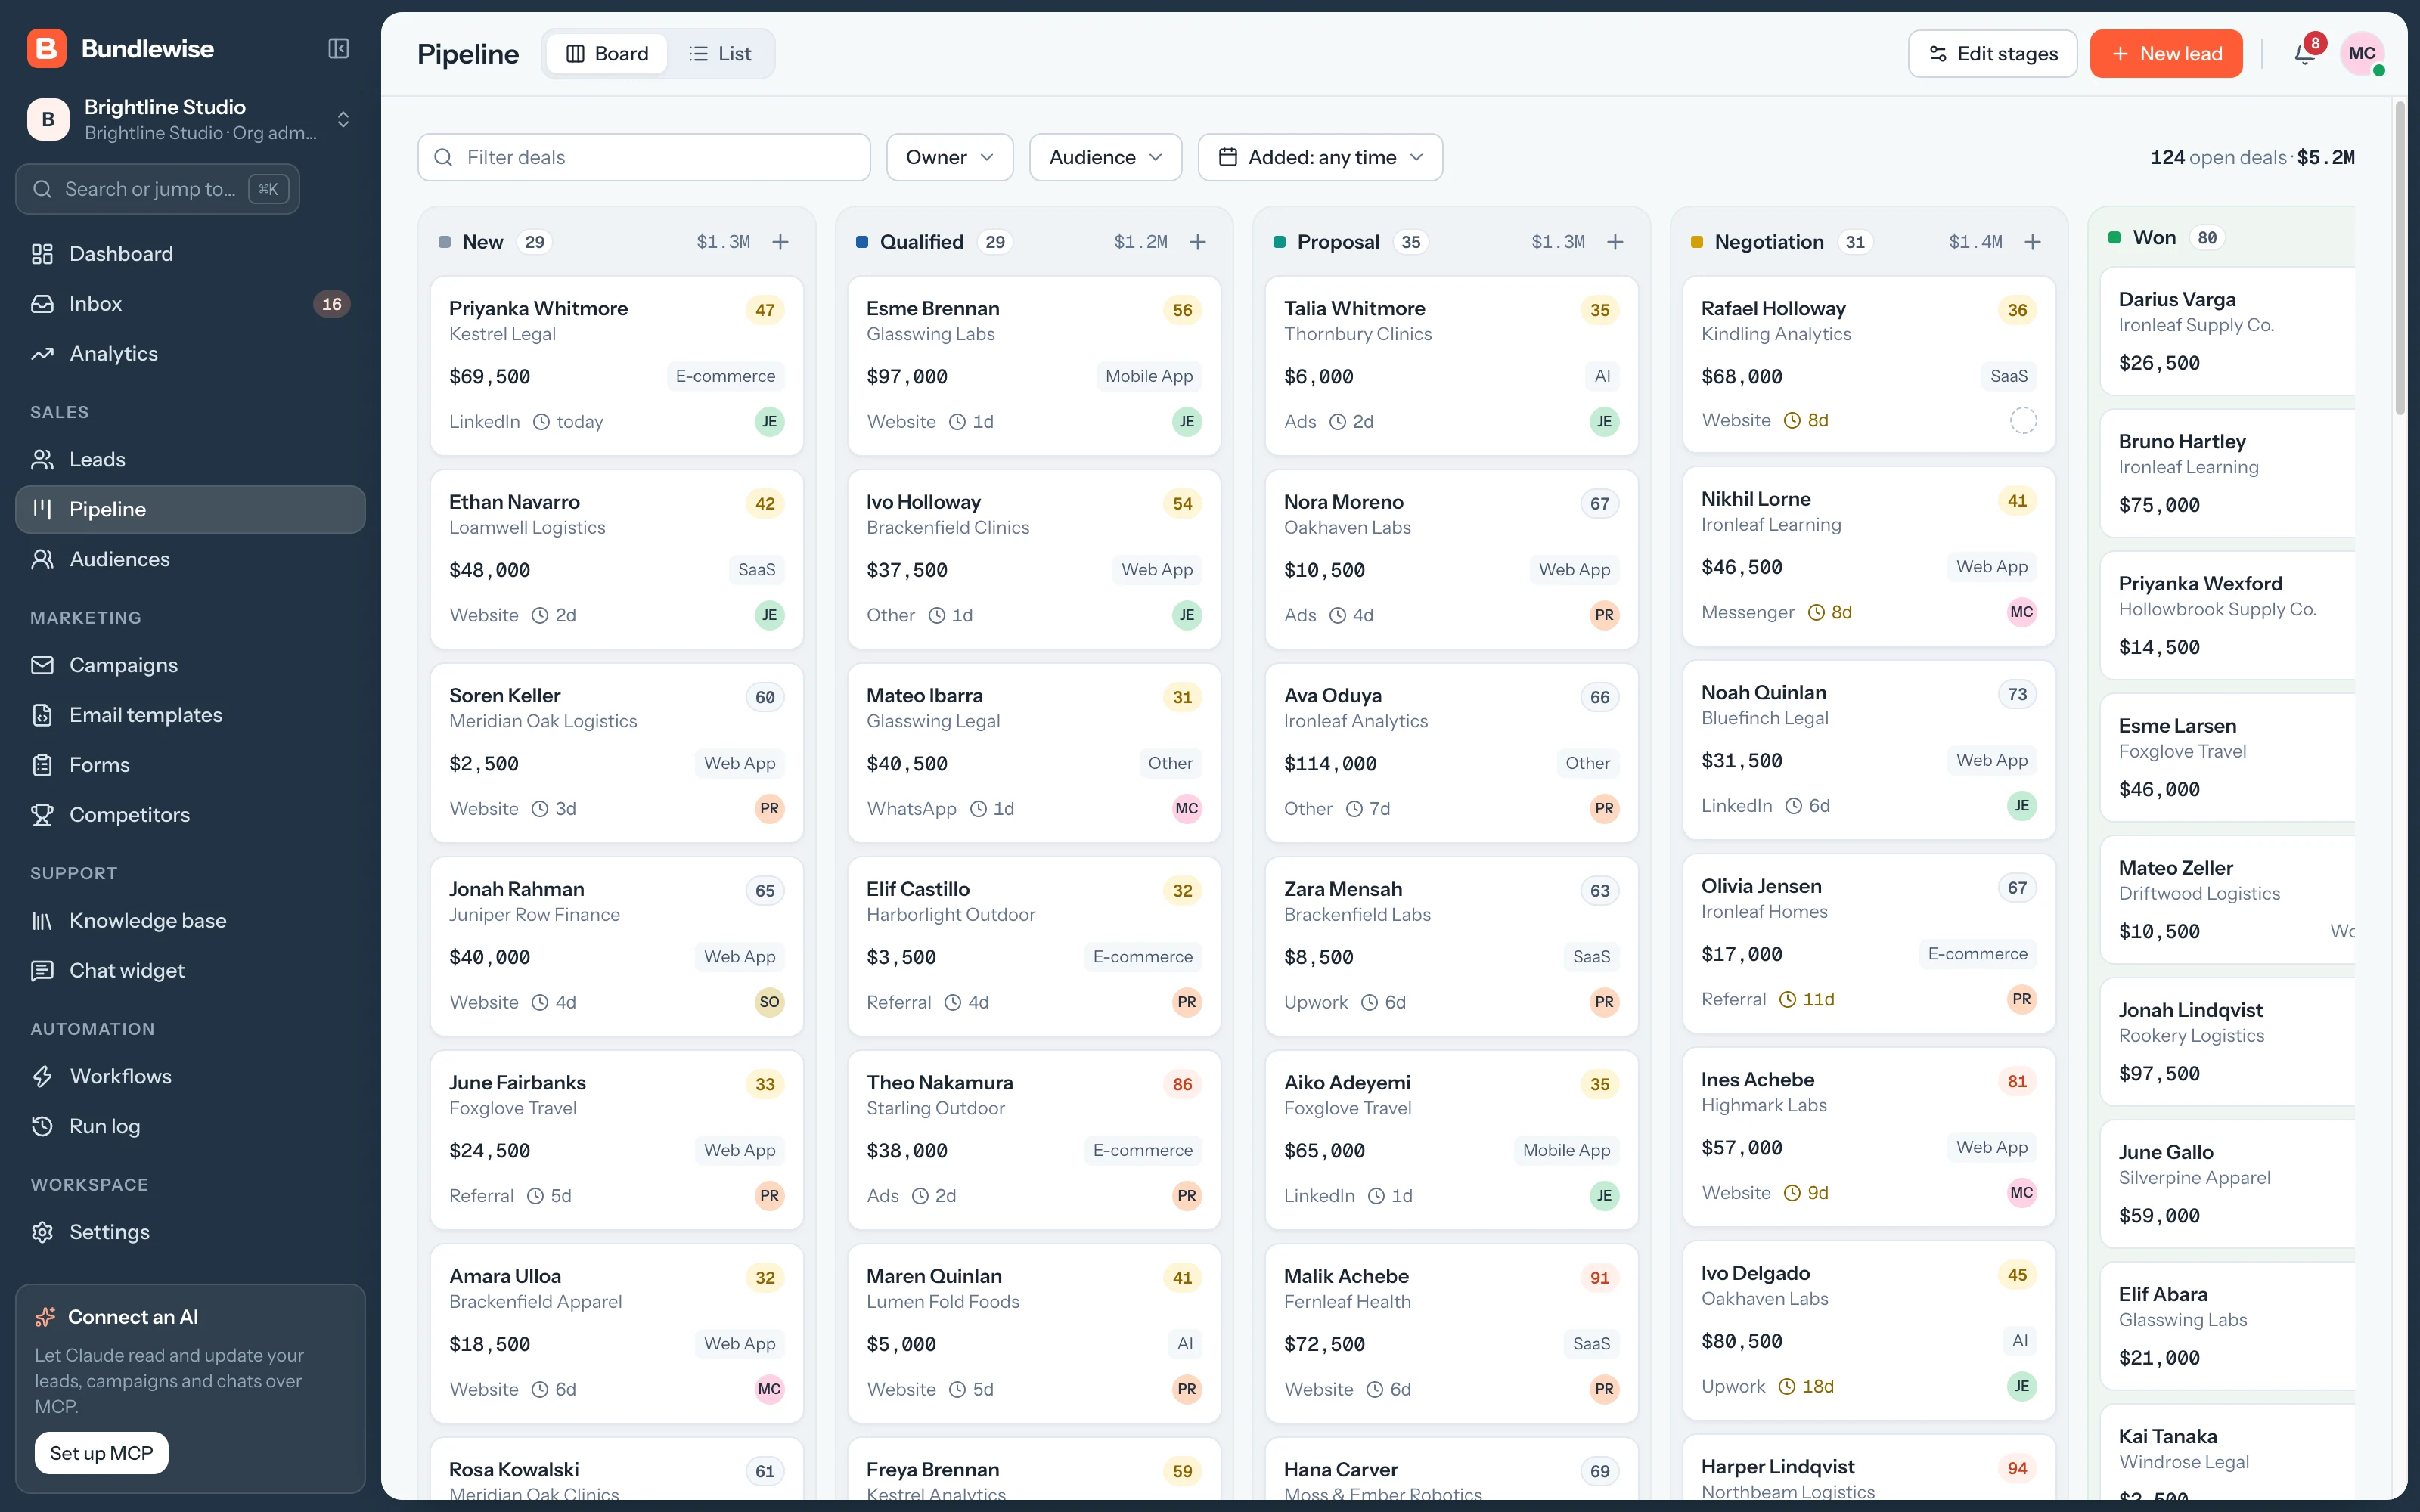Expand the Brightline Studio workspace switcher
Image resolution: width=2420 pixels, height=1512 pixels.
190,119
